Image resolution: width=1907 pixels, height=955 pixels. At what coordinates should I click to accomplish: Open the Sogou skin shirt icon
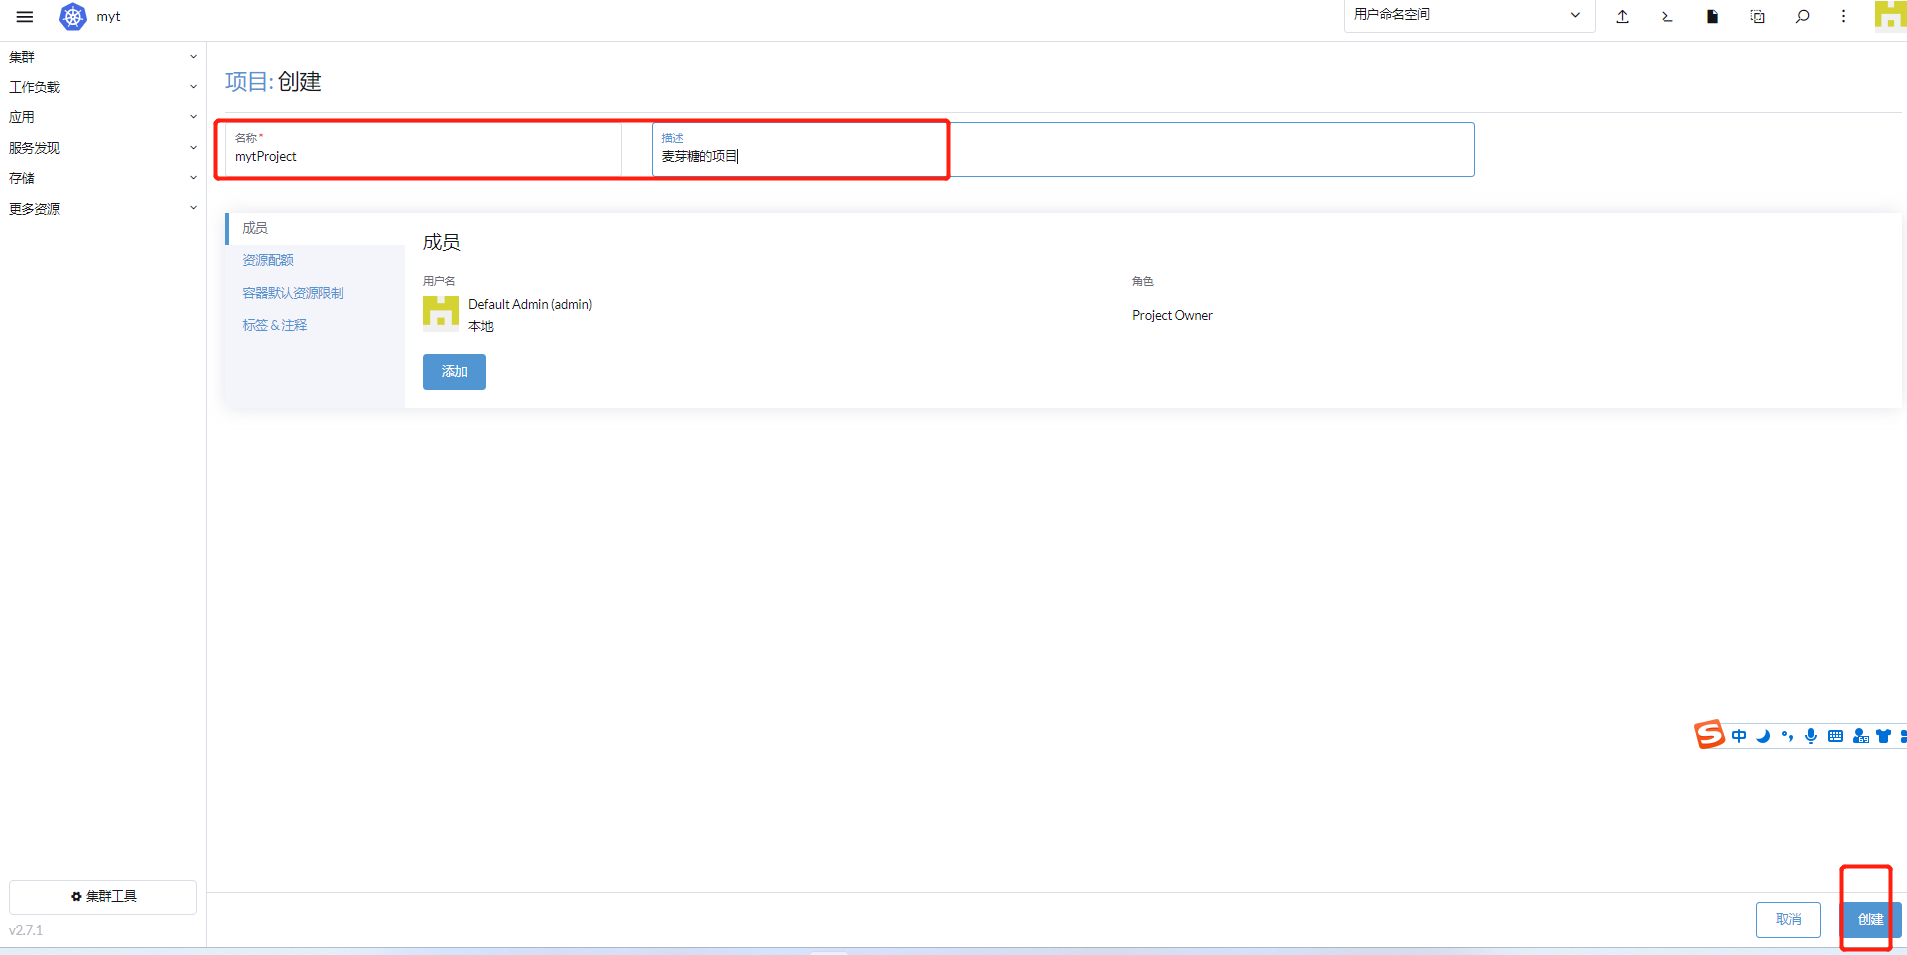pos(1884,736)
